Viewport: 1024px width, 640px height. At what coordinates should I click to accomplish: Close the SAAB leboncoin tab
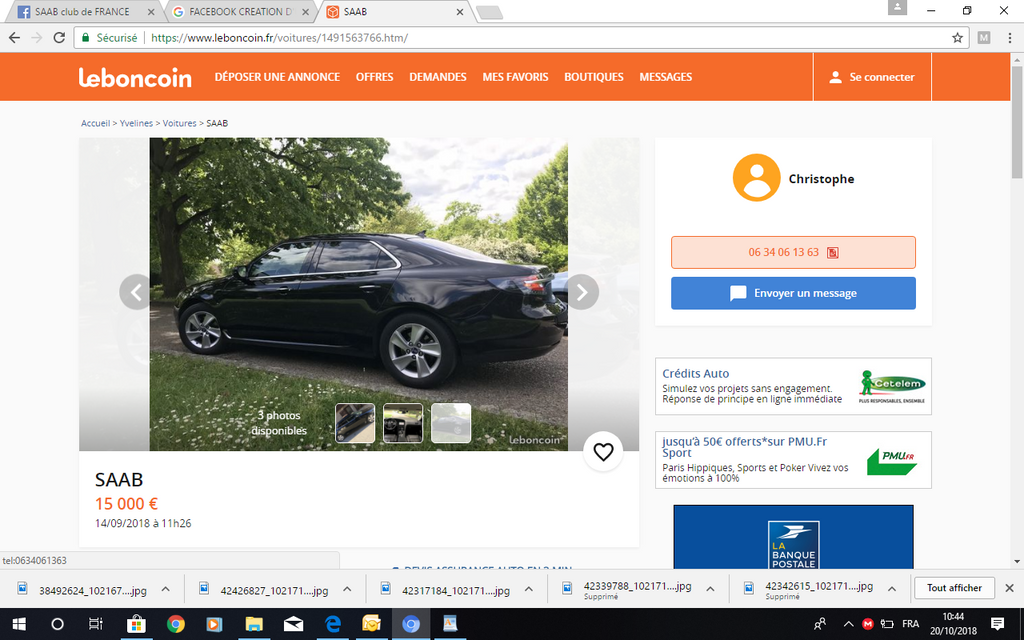(x=460, y=12)
